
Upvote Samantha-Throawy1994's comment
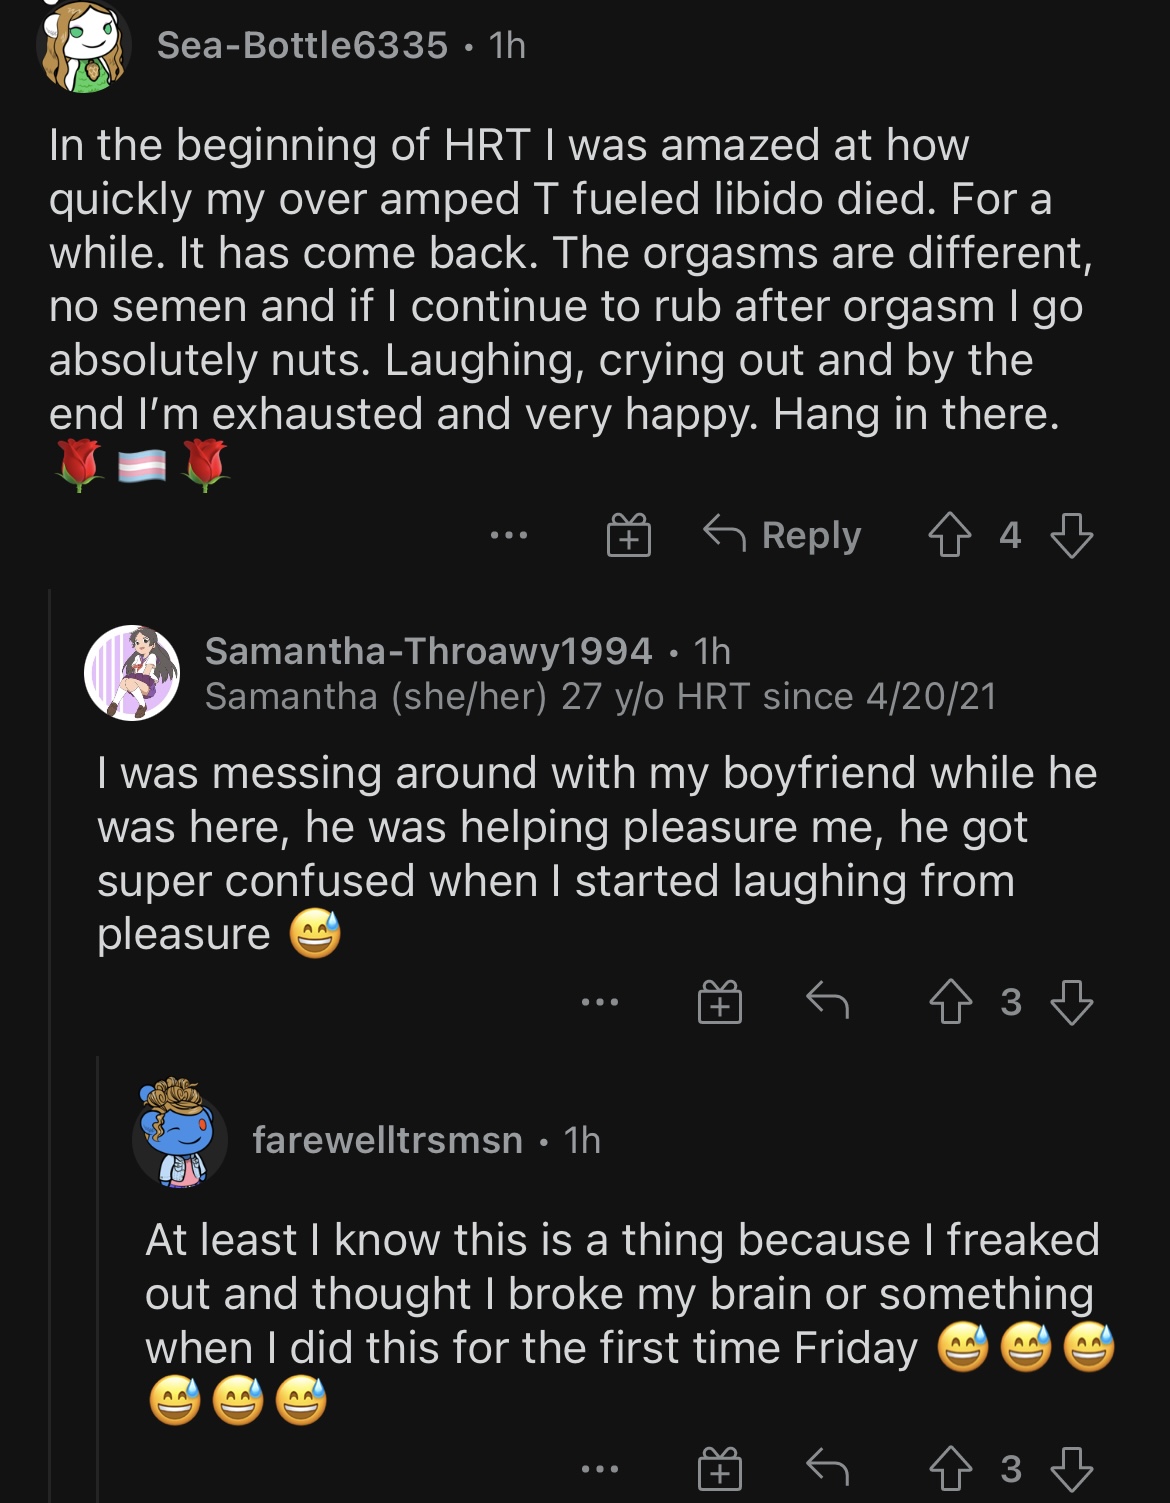point(949,1001)
